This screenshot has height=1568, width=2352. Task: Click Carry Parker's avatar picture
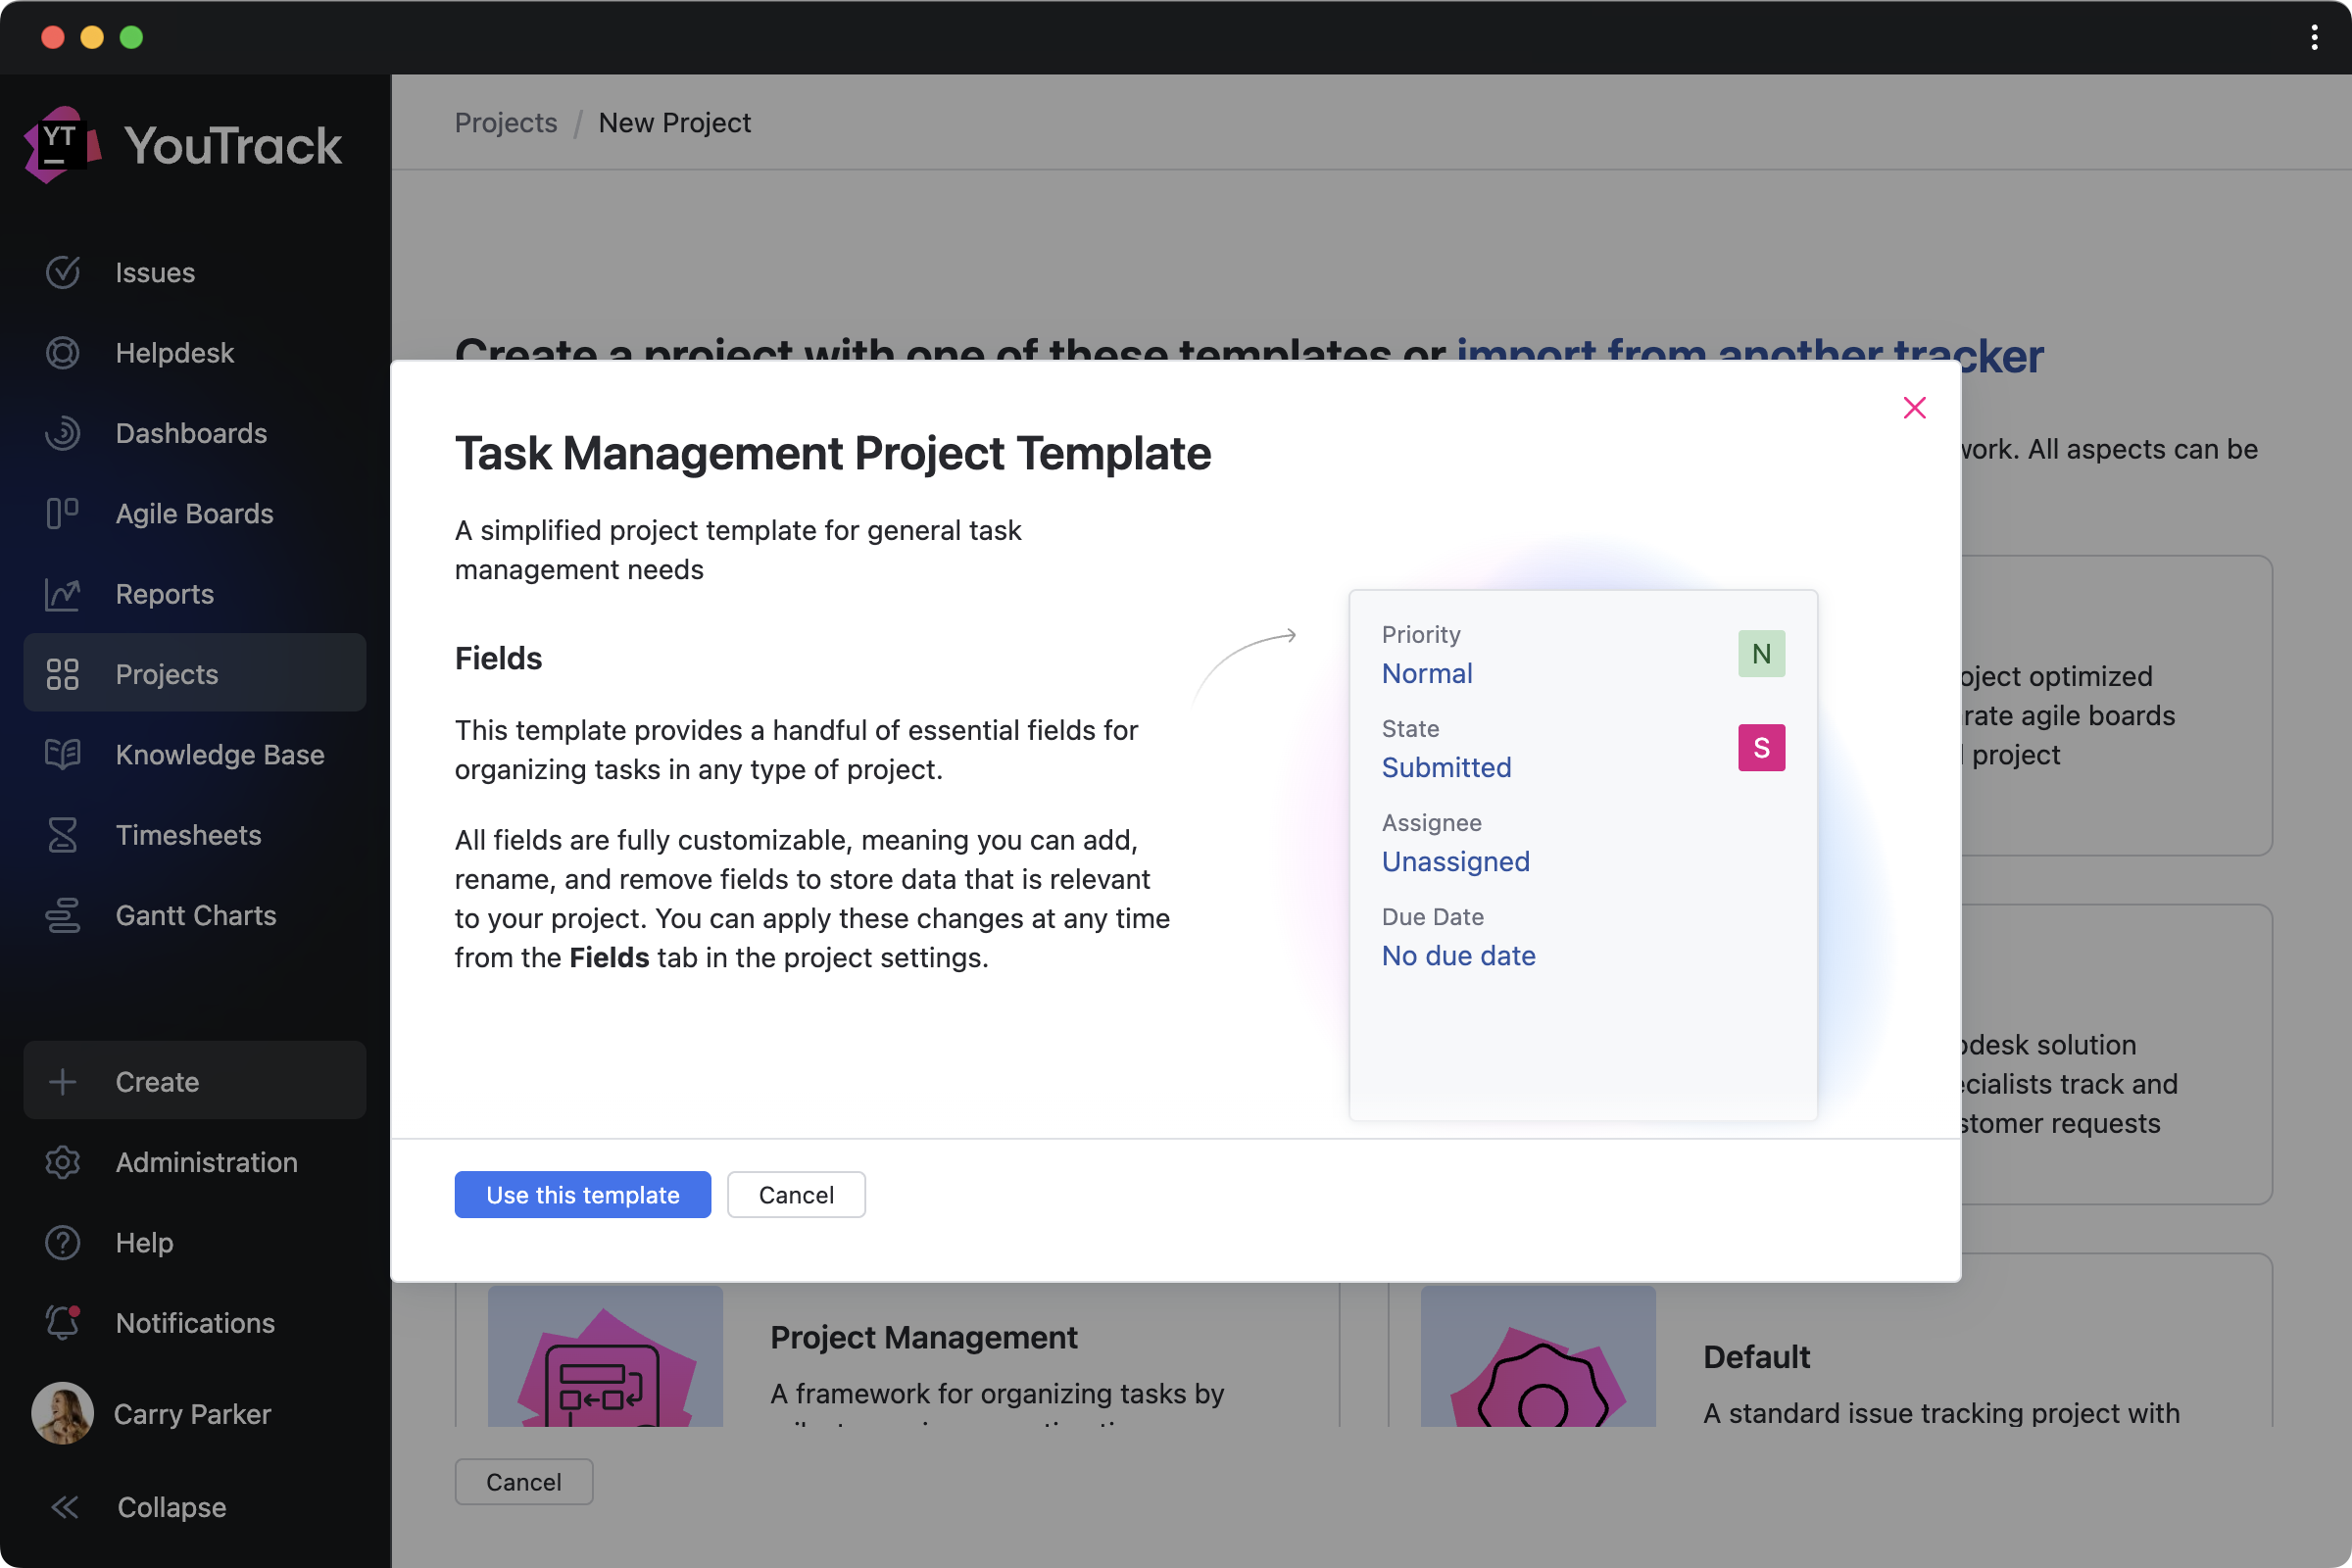pos(62,1413)
